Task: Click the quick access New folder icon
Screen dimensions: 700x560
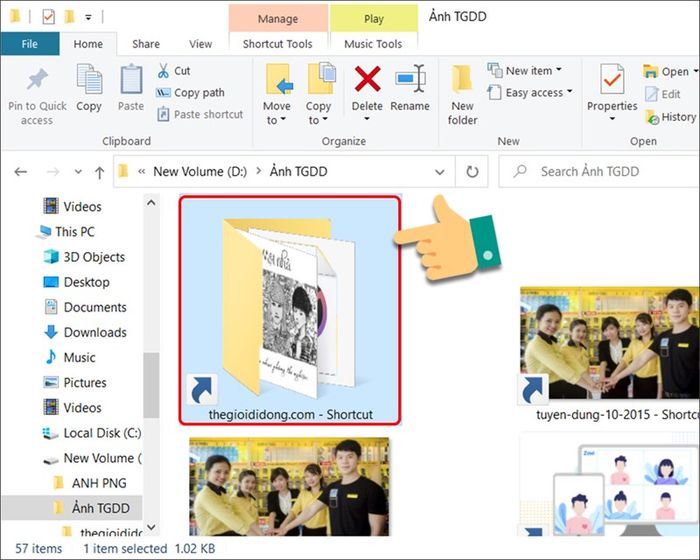Action: point(70,17)
